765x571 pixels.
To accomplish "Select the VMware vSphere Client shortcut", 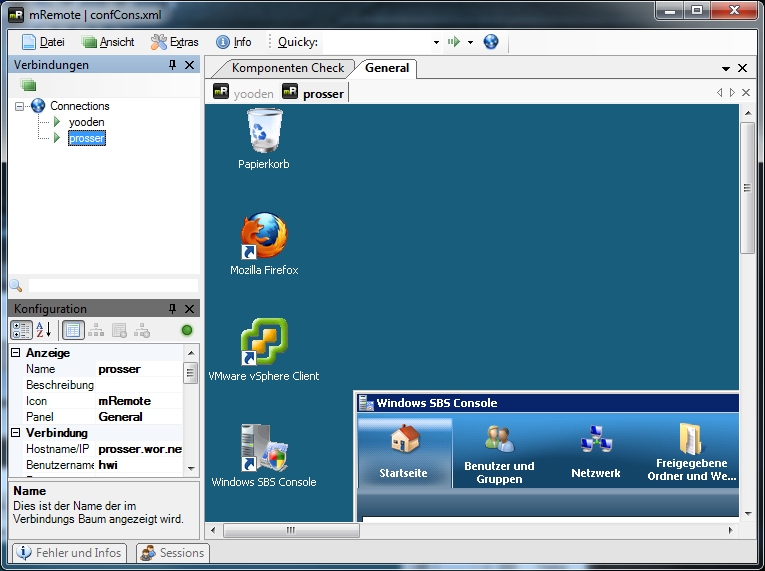I will [x=264, y=349].
